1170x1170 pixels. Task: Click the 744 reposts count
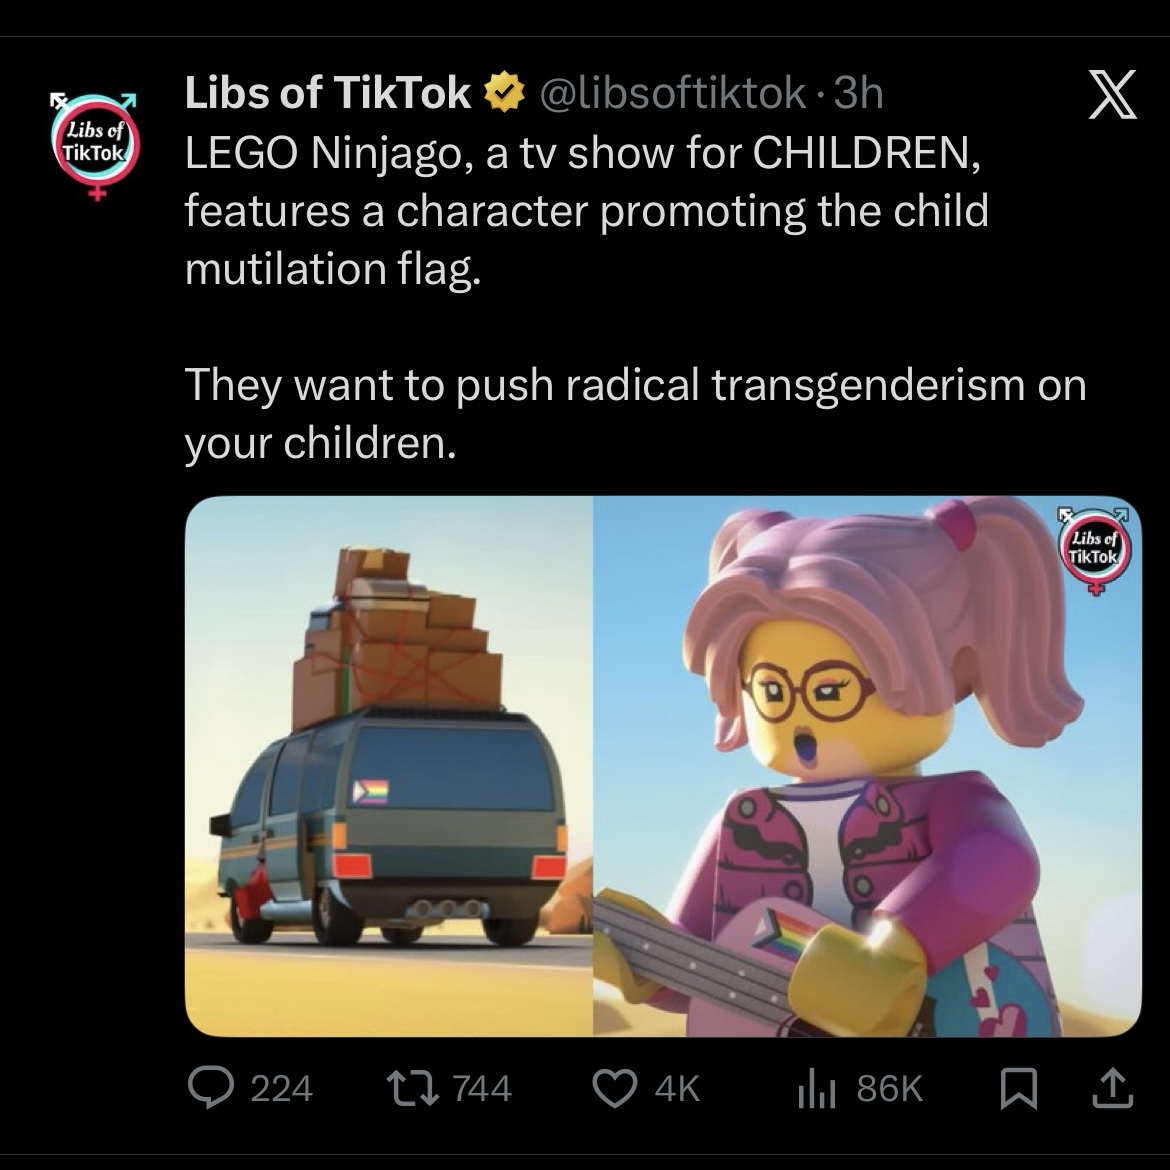pyautogui.click(x=482, y=1089)
